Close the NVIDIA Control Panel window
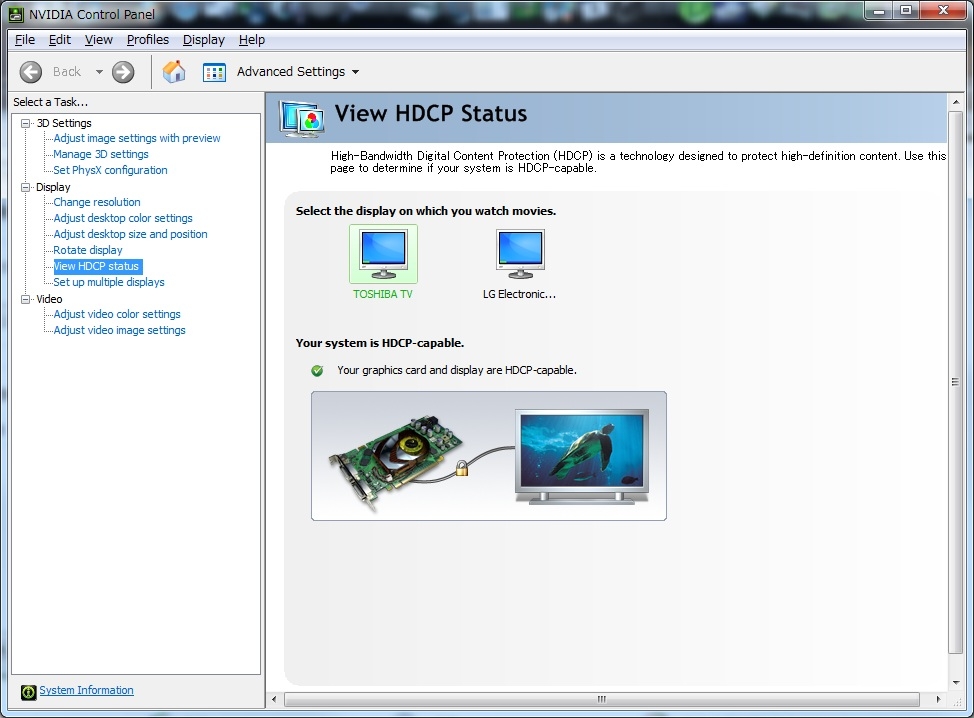Image resolution: width=974 pixels, height=718 pixels. pos(944,11)
